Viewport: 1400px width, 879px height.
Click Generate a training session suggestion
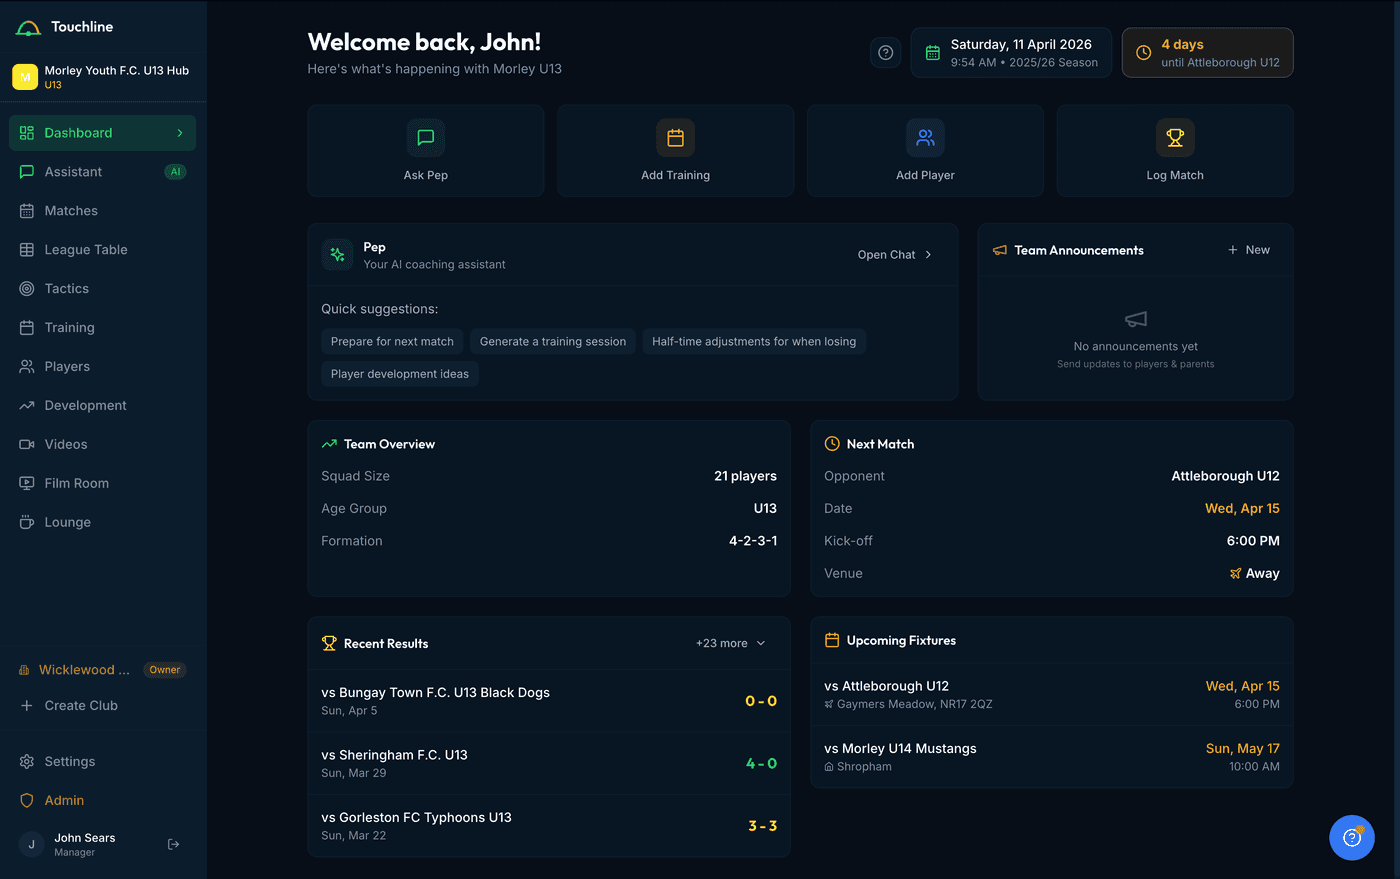coord(553,342)
